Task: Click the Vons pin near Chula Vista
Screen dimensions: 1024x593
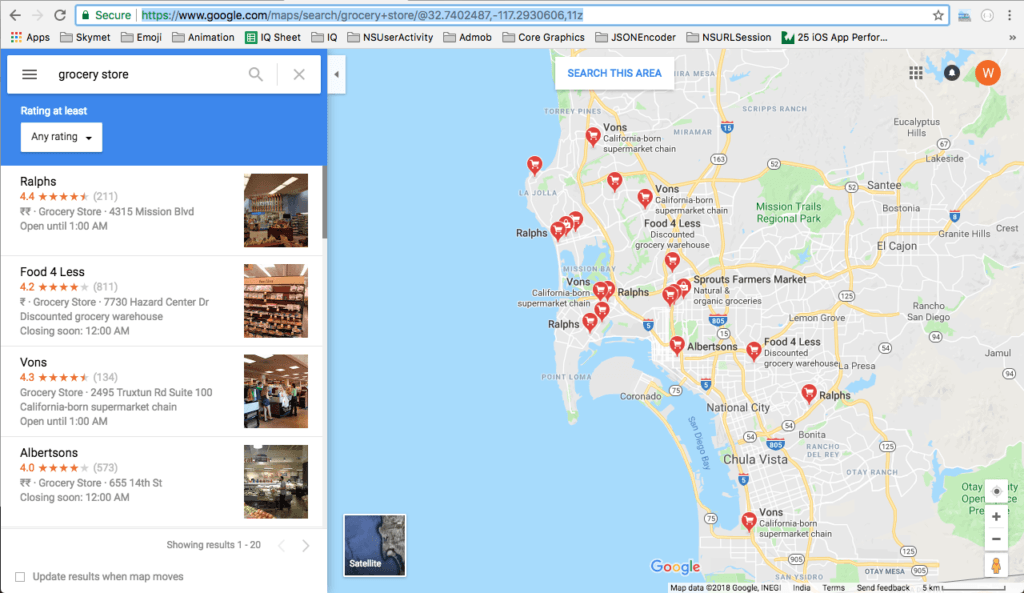Action: 749,521
